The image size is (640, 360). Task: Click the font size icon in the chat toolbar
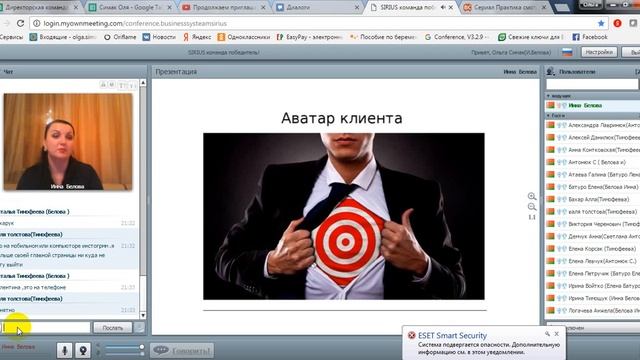[x=121, y=85]
